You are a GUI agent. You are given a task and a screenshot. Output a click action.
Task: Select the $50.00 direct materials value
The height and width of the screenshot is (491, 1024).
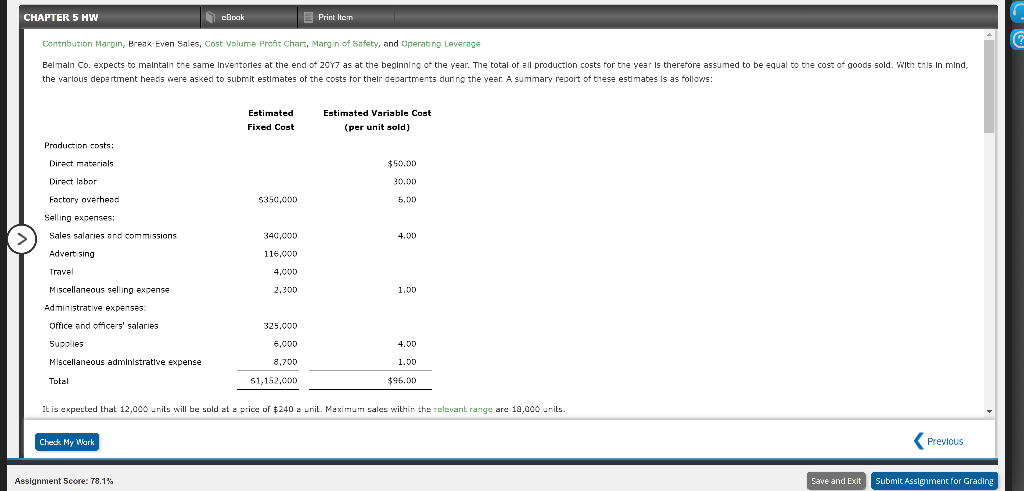point(402,163)
